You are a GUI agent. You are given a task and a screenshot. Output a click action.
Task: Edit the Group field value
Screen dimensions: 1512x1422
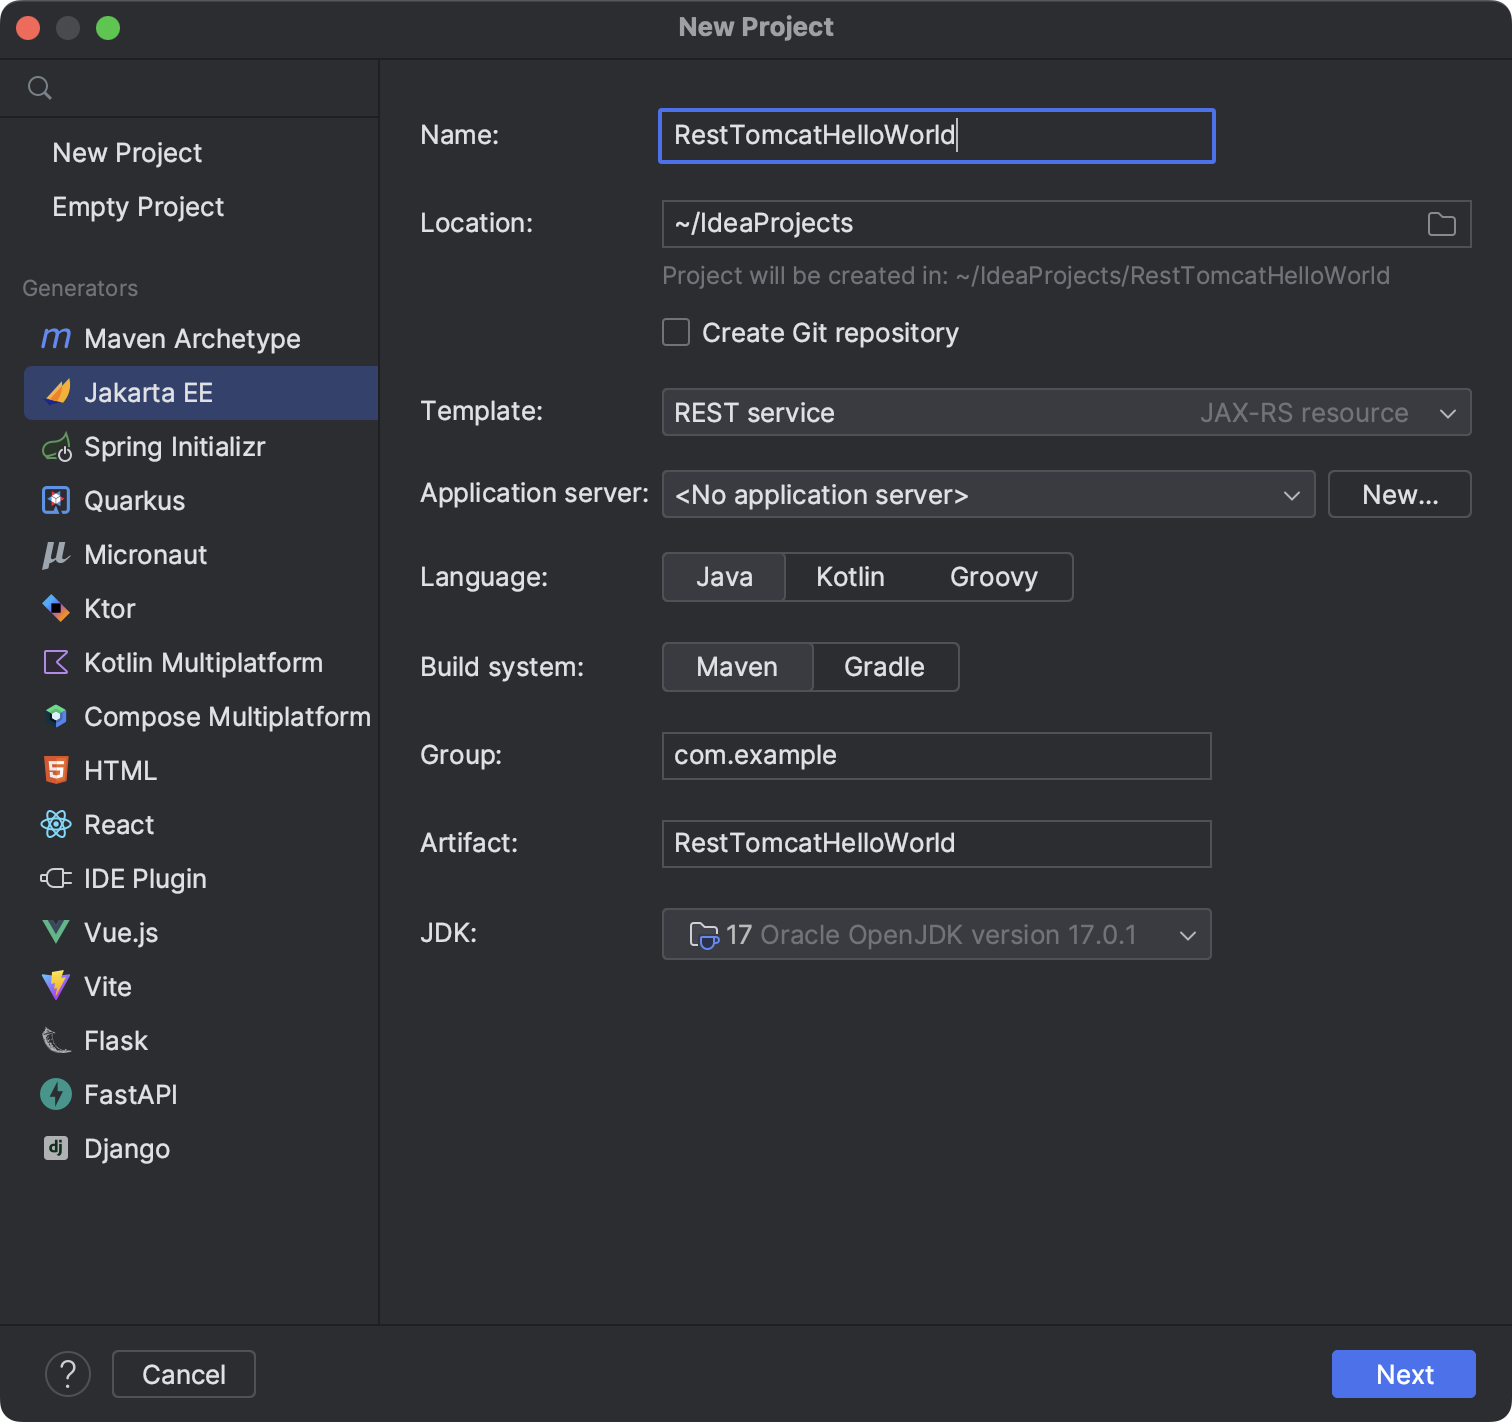point(936,756)
